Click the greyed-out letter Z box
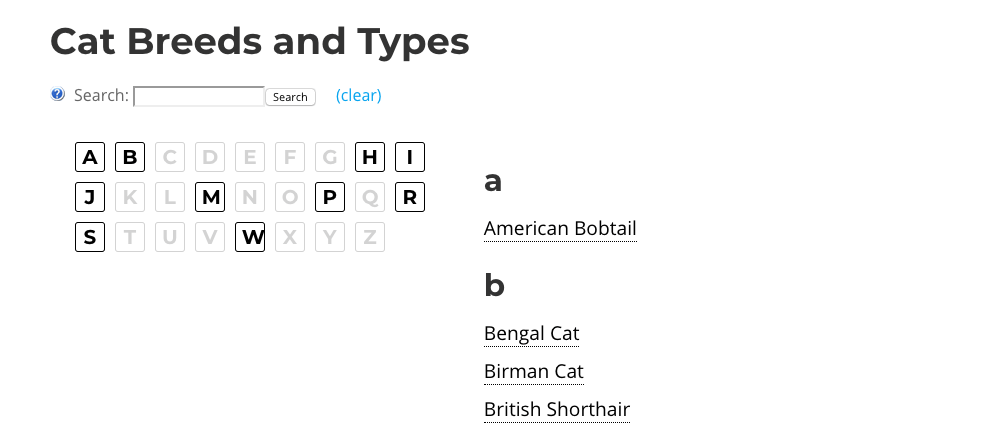987x438 pixels. 370,237
